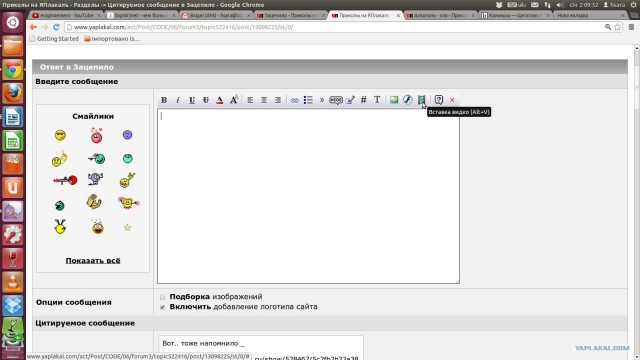640x360 pixels.
Task: Switch to the 'Алкоголь - зло' tab
Action: click(441, 15)
